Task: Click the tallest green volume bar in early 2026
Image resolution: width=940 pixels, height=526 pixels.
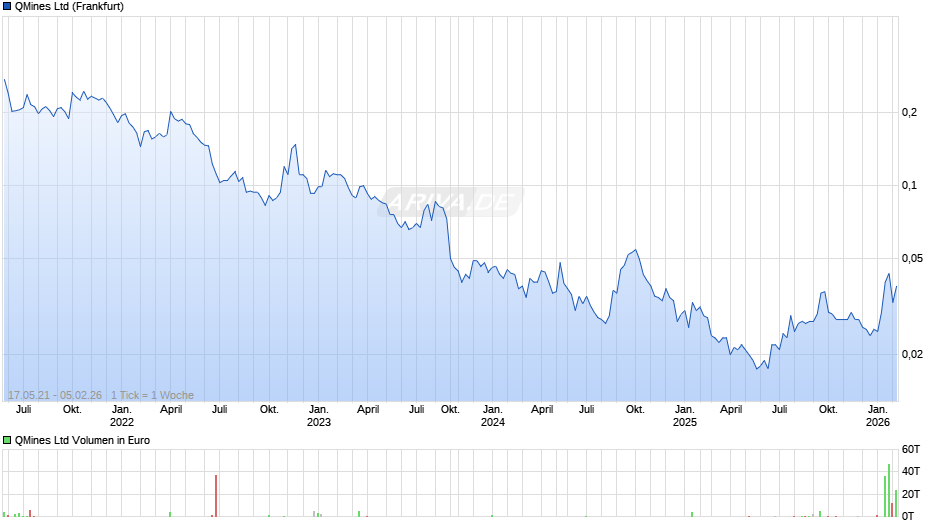Action: pos(889,491)
